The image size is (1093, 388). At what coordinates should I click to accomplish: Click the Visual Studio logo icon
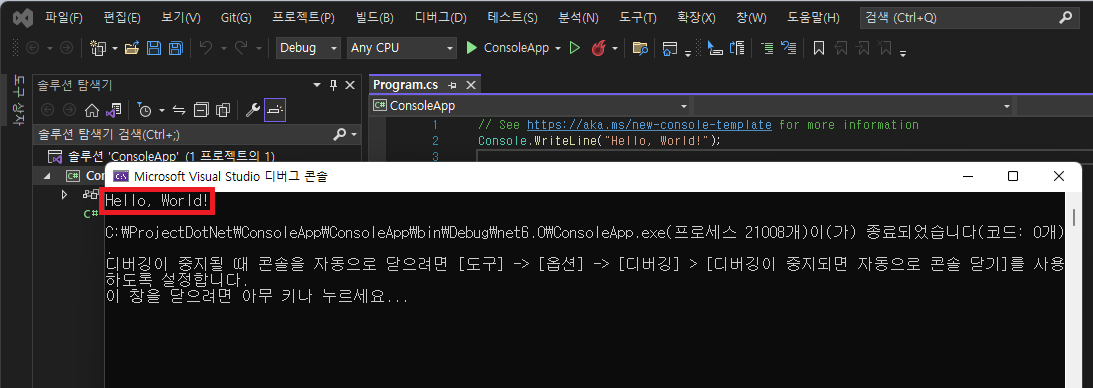coord(23,17)
